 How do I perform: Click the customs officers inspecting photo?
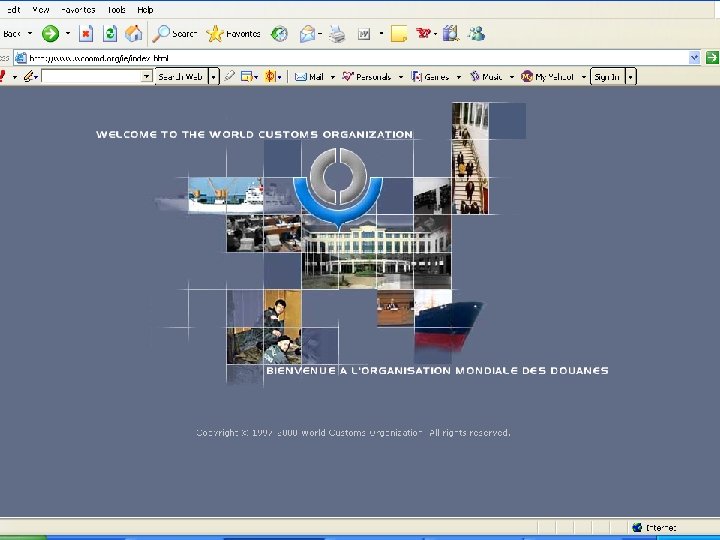tap(264, 327)
